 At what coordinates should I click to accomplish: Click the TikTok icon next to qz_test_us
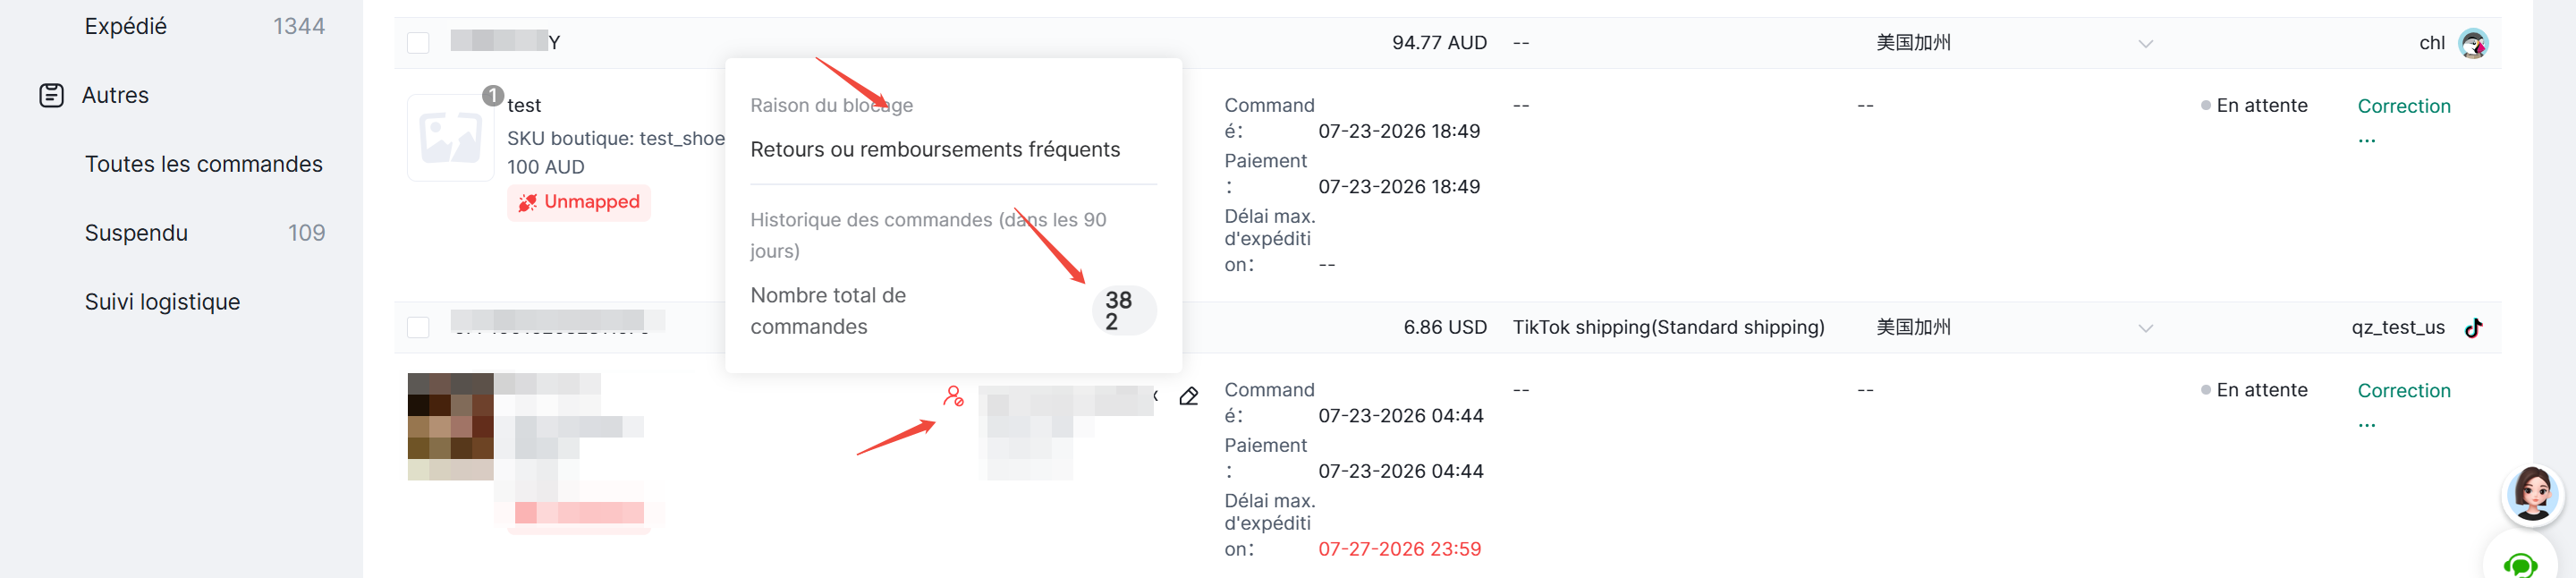(2474, 328)
